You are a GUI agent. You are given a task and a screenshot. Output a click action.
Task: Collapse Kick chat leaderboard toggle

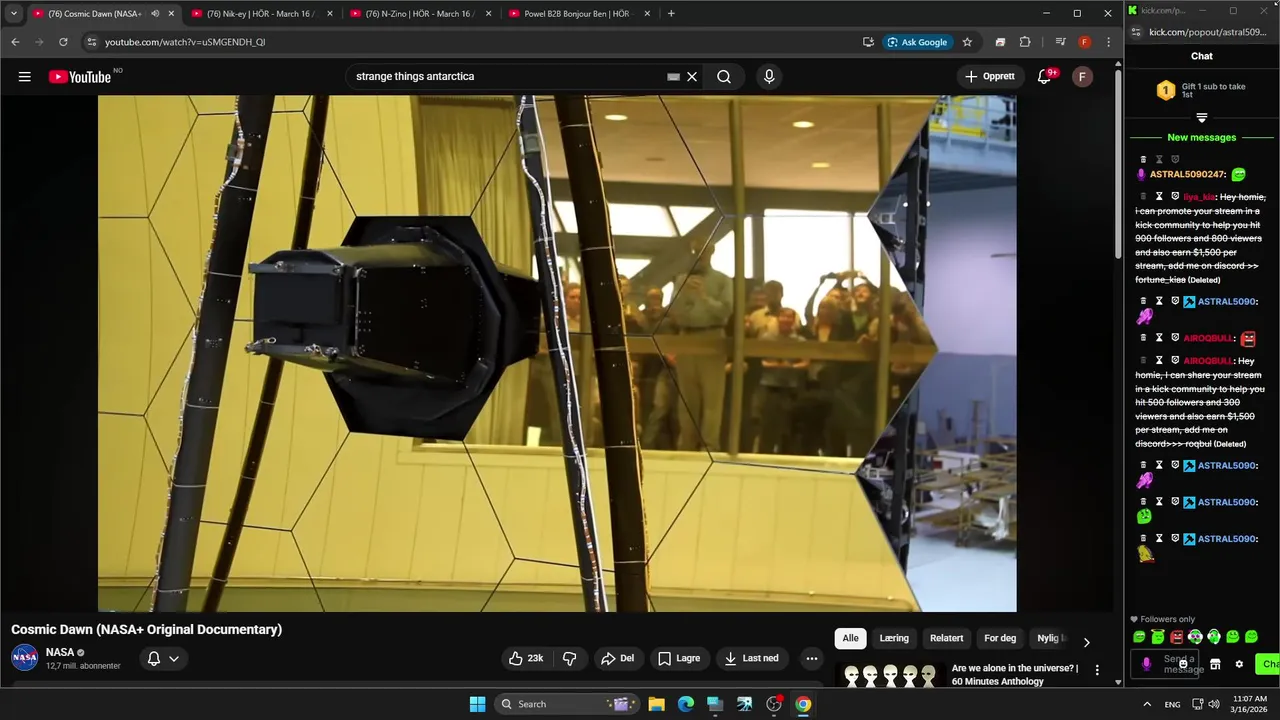click(1202, 118)
